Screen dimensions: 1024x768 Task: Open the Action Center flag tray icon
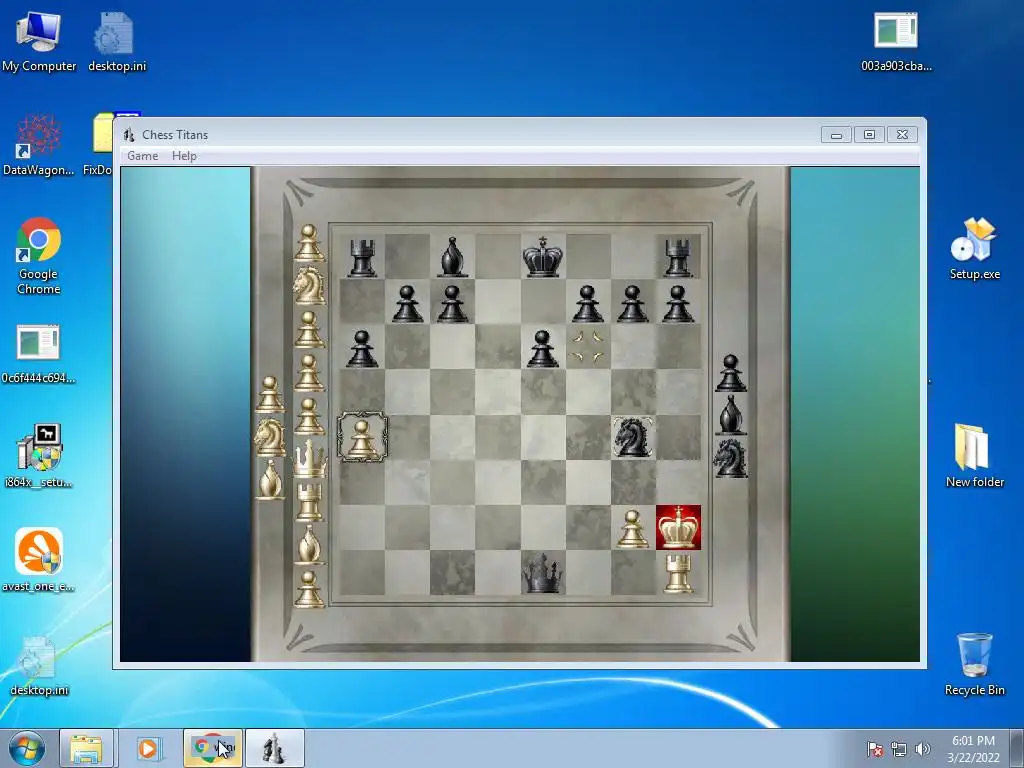pos(875,749)
